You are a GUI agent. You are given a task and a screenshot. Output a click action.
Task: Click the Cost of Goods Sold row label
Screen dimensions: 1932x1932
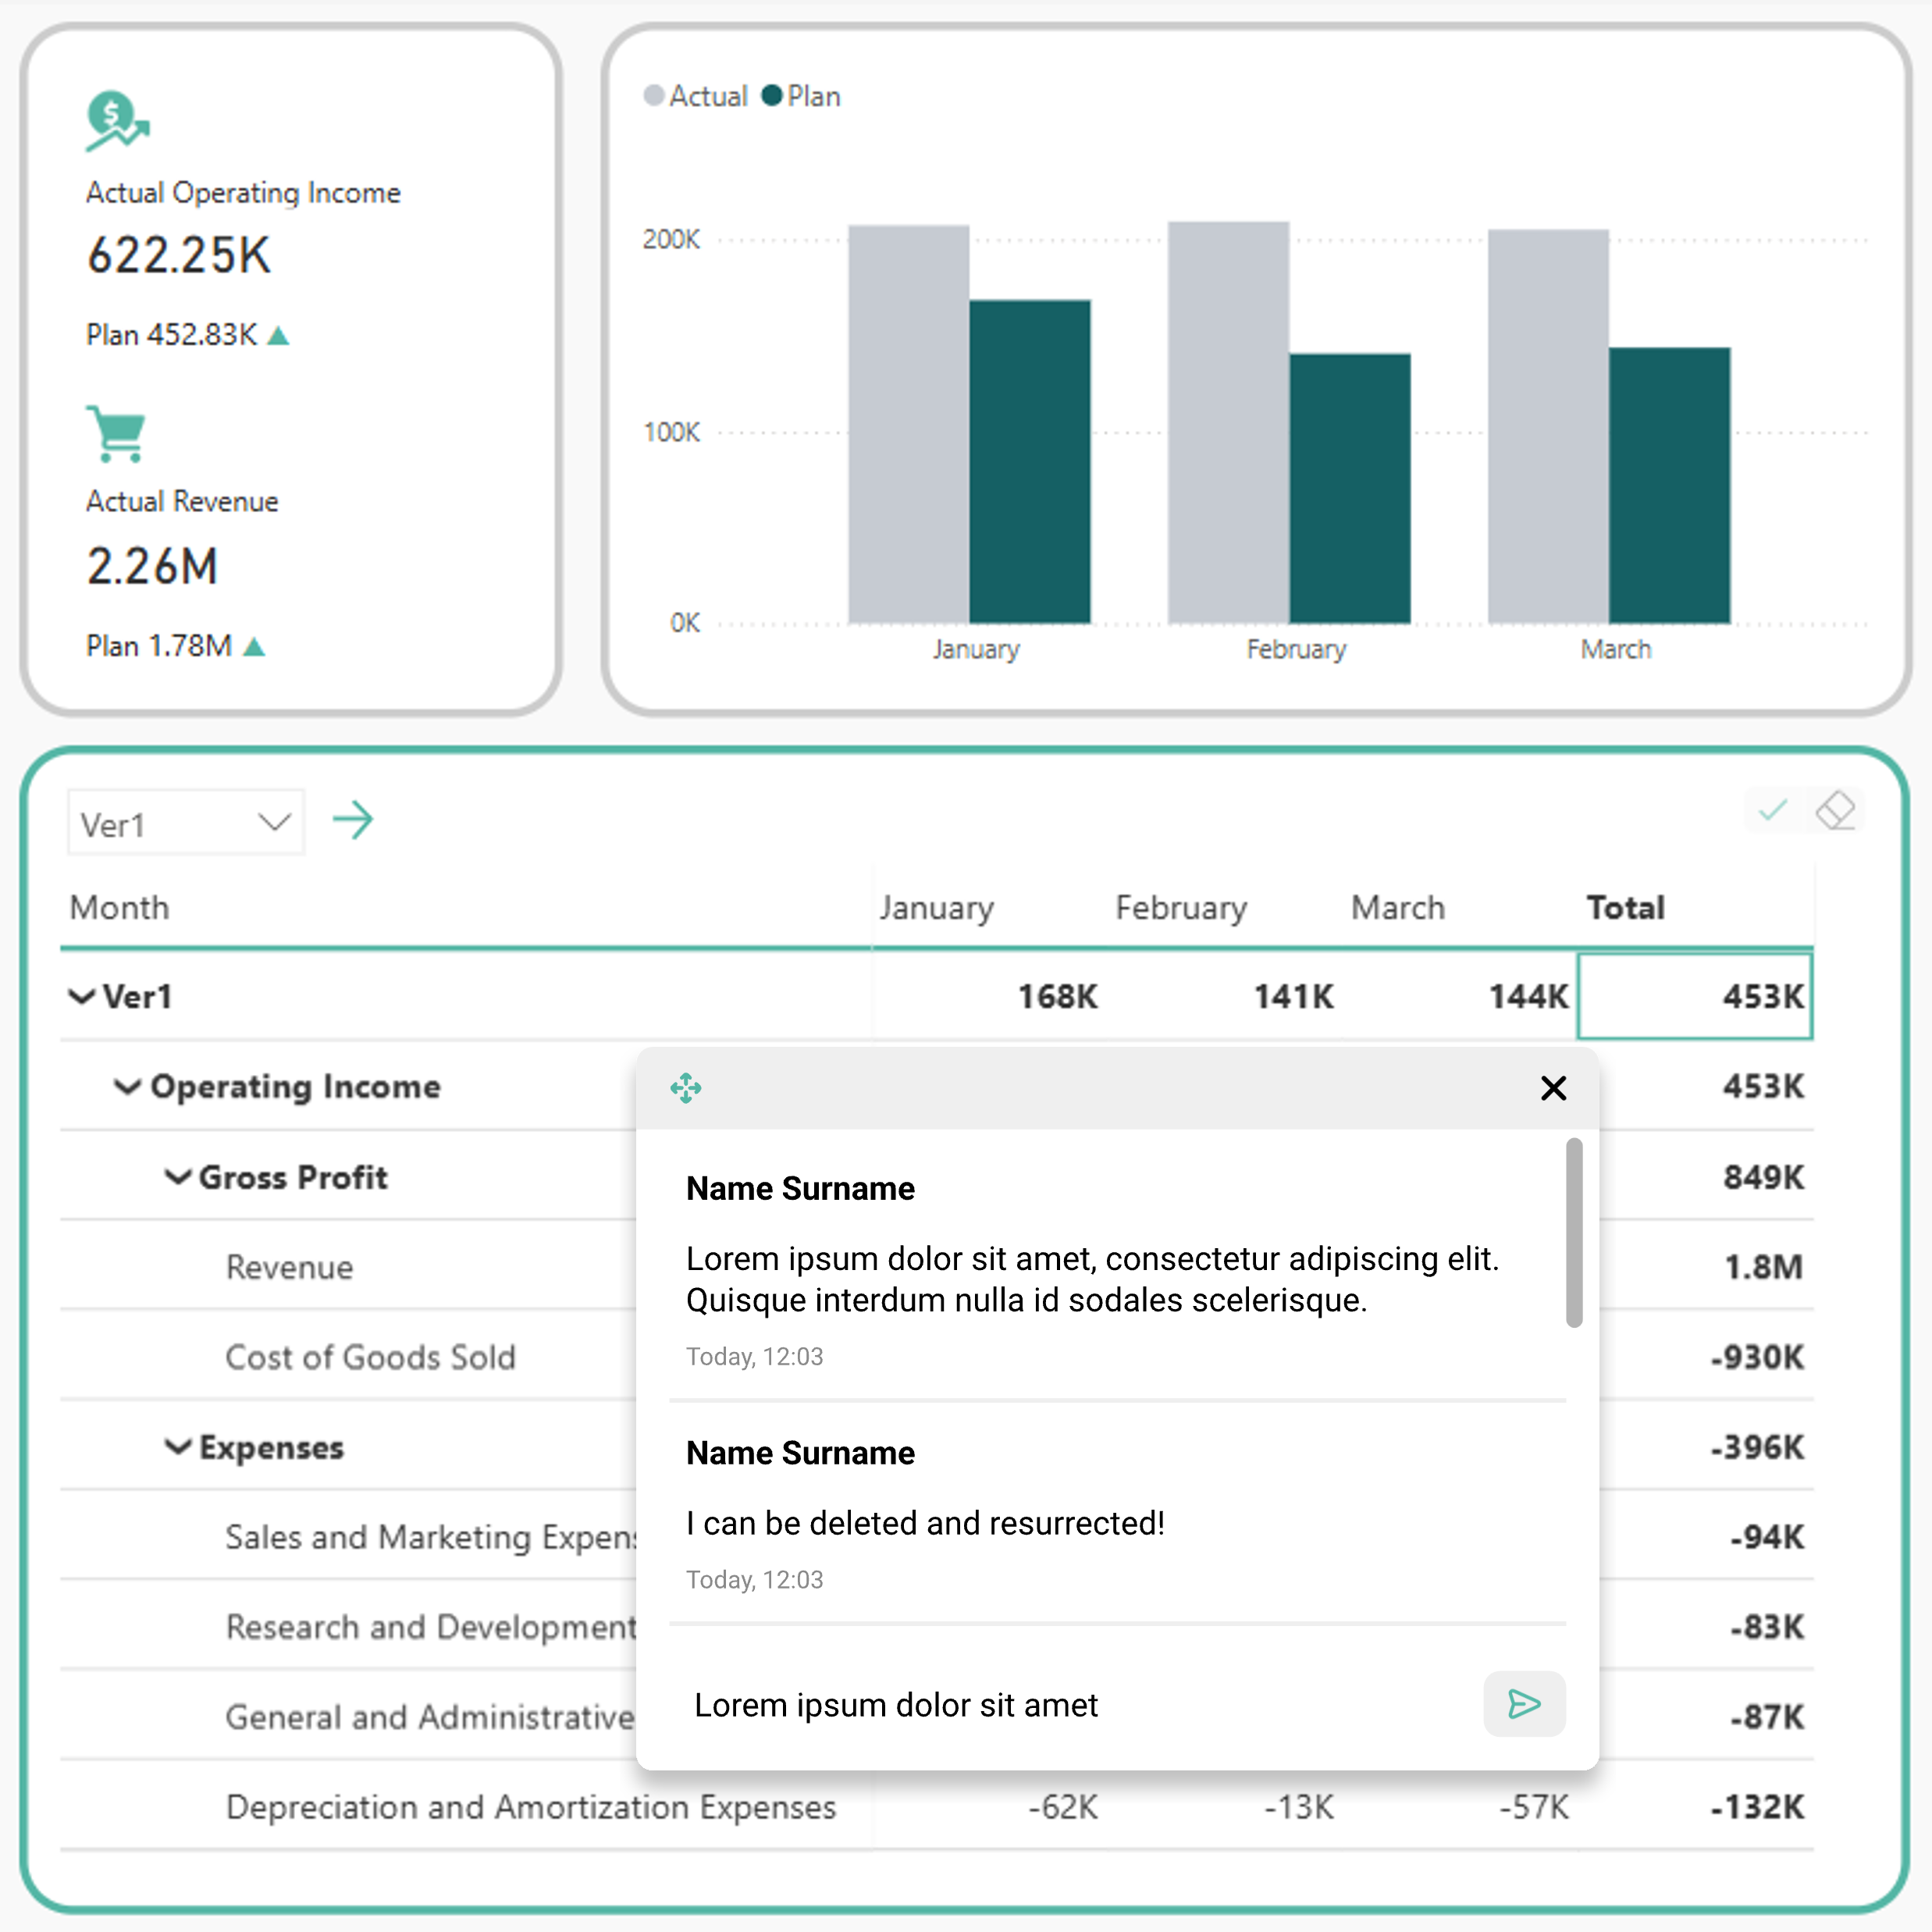point(370,1357)
